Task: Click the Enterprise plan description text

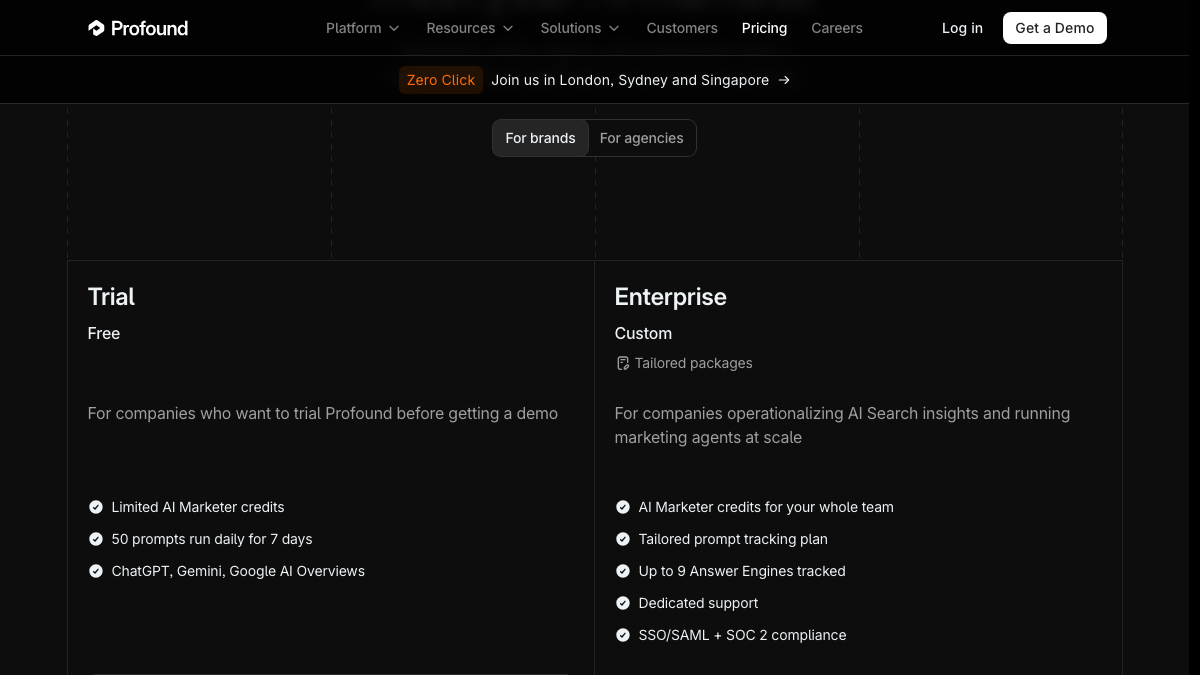Action: [842, 425]
